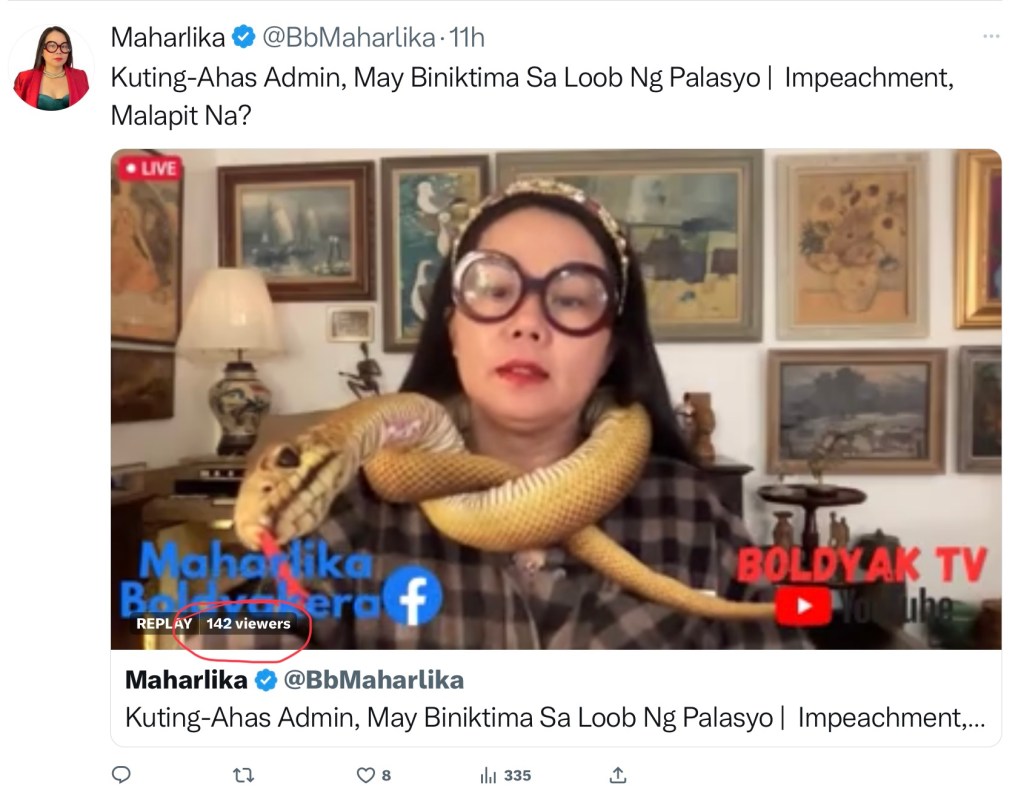The height and width of the screenshot is (803, 1024).
Task: Open the three-dot more options menu
Action: tap(991, 36)
